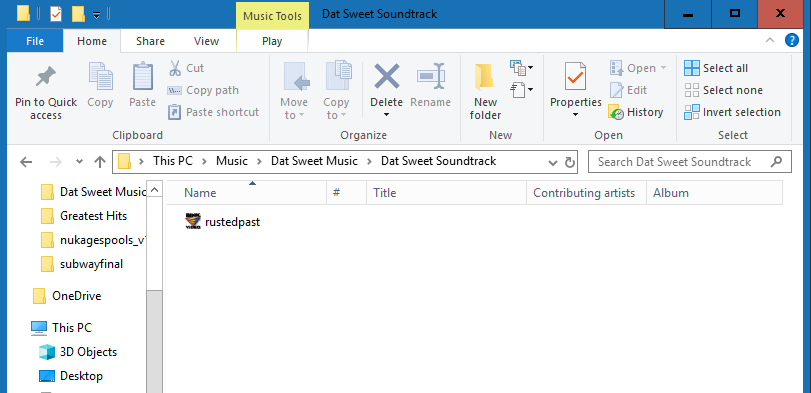811x393 pixels.
Task: Open Customize Quick Access Toolbar dropdown
Action: point(96,16)
